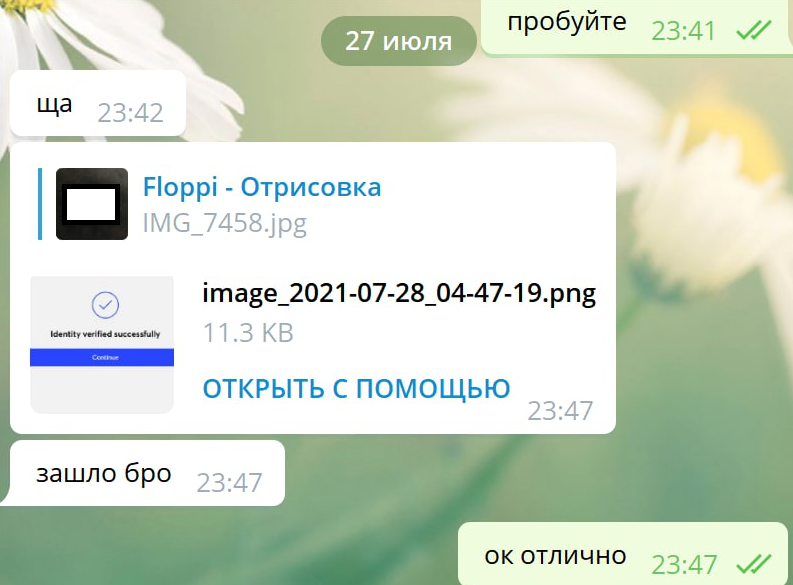Open the Identity verified successfully image thumbnail

coord(102,344)
